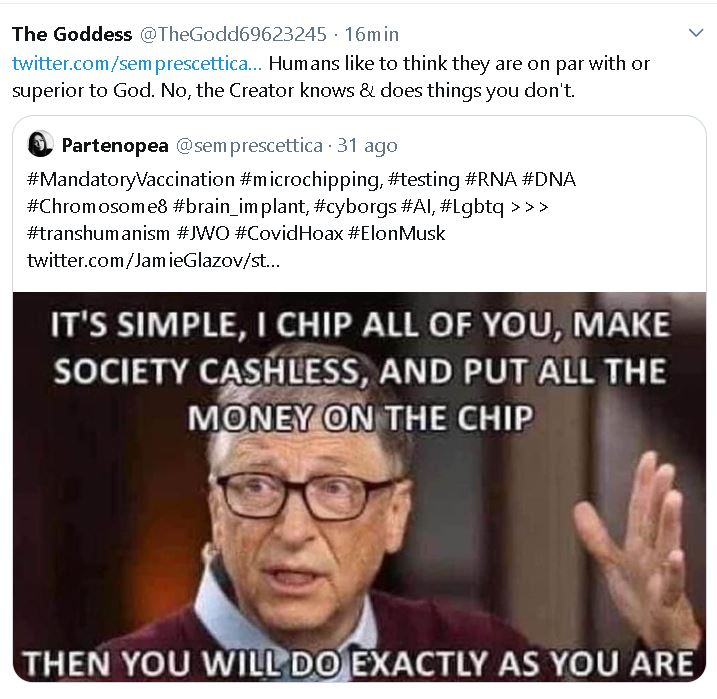Viewport: 717px width, 699px height.
Task: Select the #microchipping hashtag
Action: (x=311, y=179)
